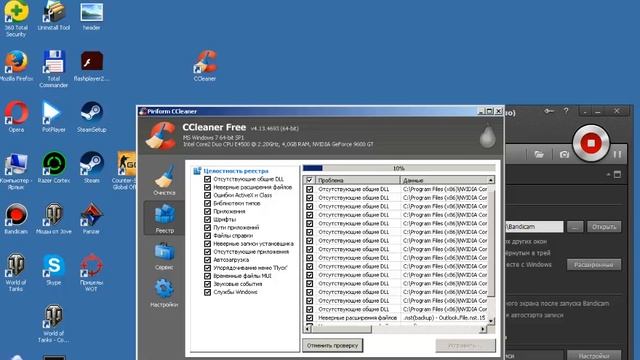Screen dimensions: 640x360
Task: Click Bandicam output folder path field
Action: click(534, 227)
